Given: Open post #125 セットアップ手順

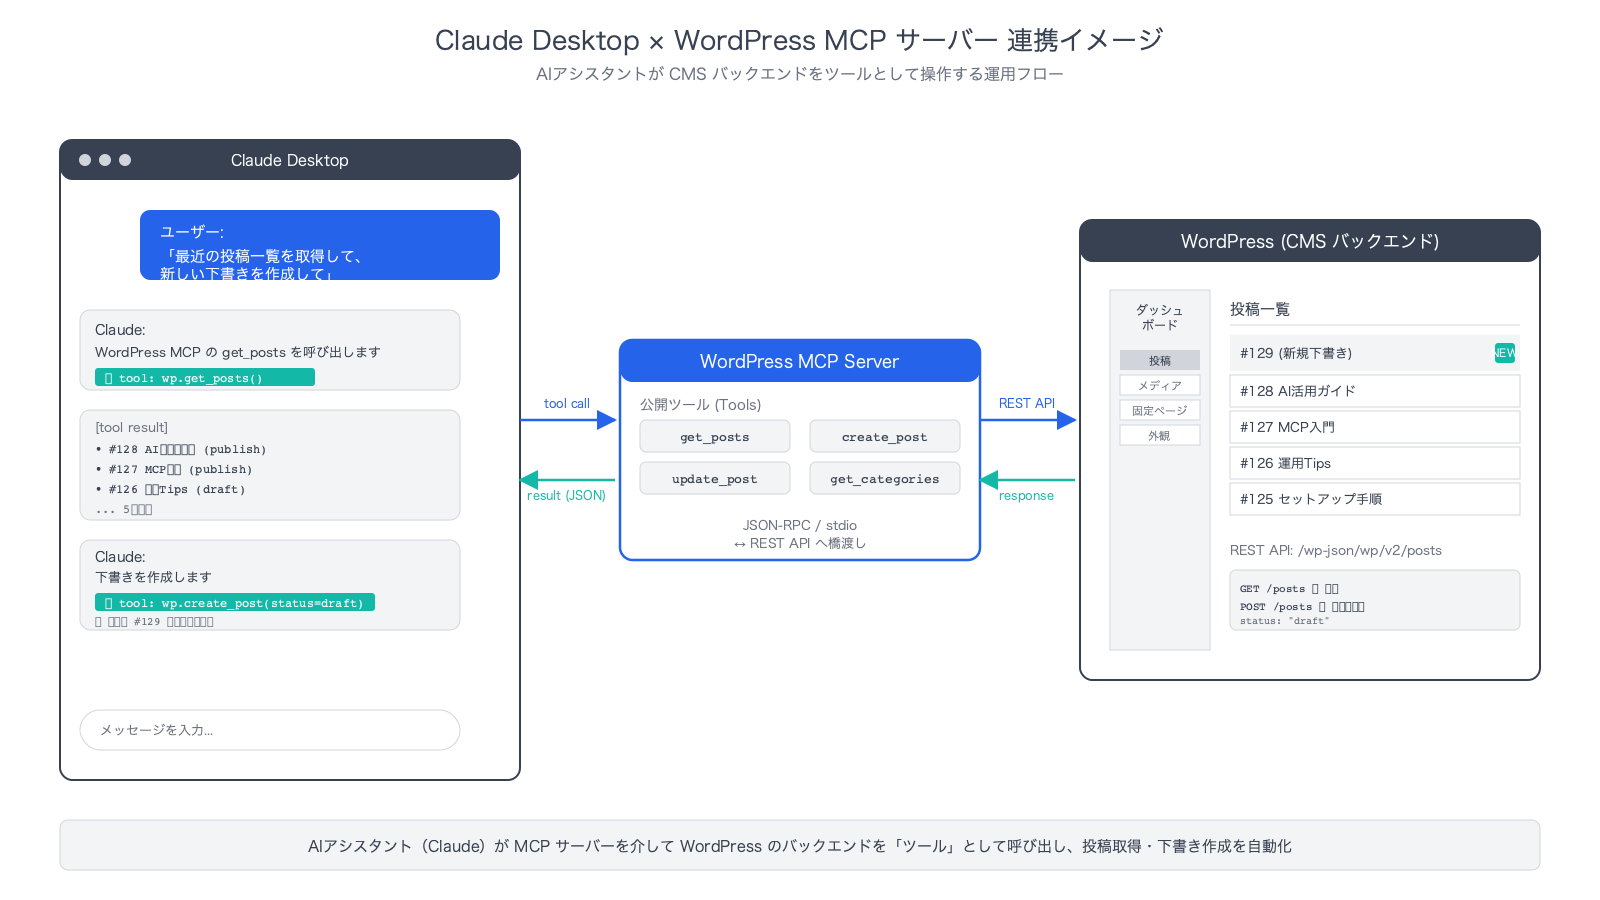Looking at the screenshot, I should [1375, 499].
